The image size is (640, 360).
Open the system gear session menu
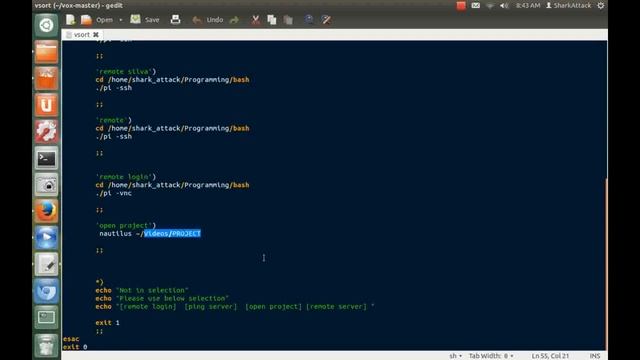pos(600,6)
